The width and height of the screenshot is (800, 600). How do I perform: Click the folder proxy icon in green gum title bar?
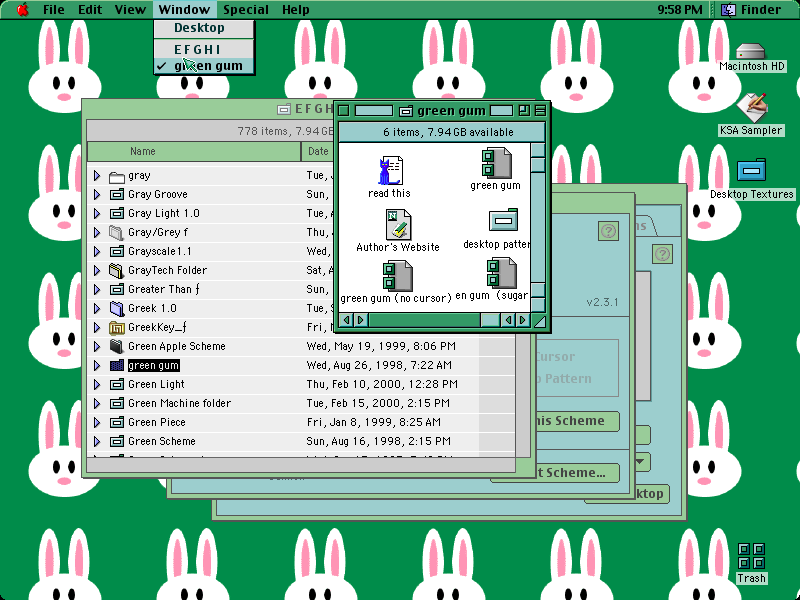[406, 111]
